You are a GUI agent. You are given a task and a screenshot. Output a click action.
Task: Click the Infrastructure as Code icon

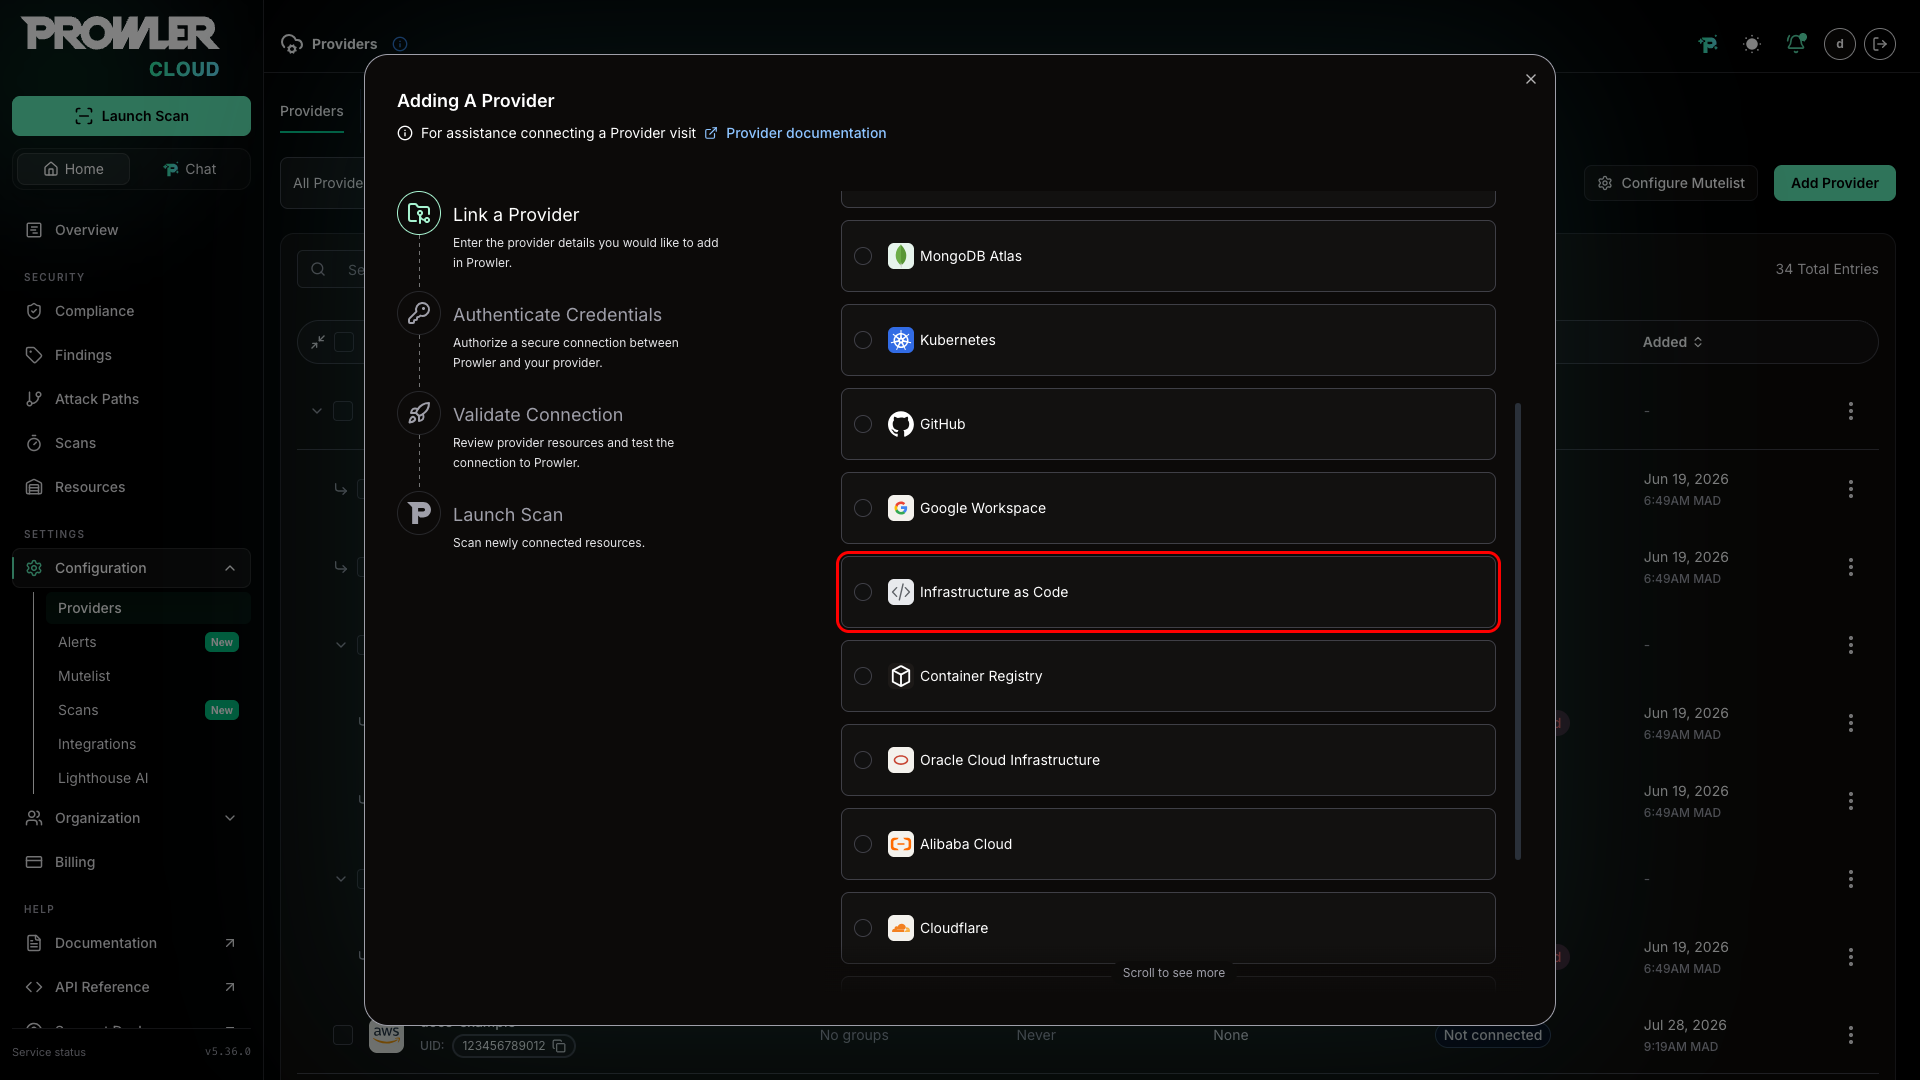[901, 592]
